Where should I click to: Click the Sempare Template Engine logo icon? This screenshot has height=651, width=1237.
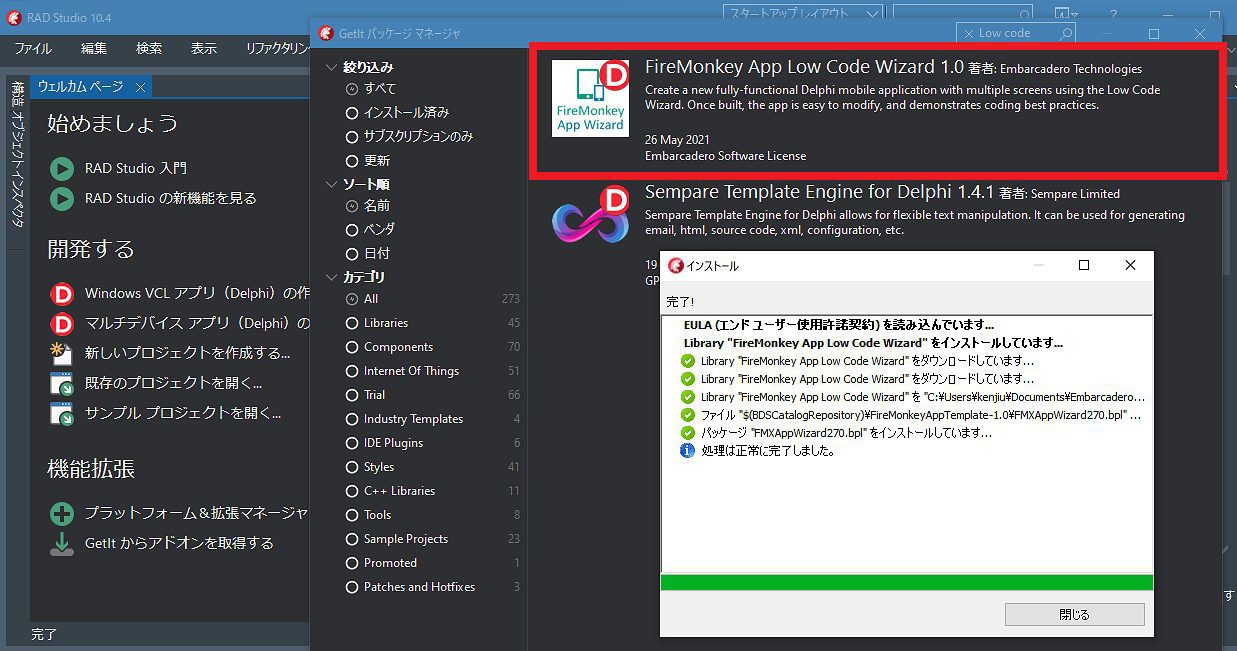click(590, 214)
